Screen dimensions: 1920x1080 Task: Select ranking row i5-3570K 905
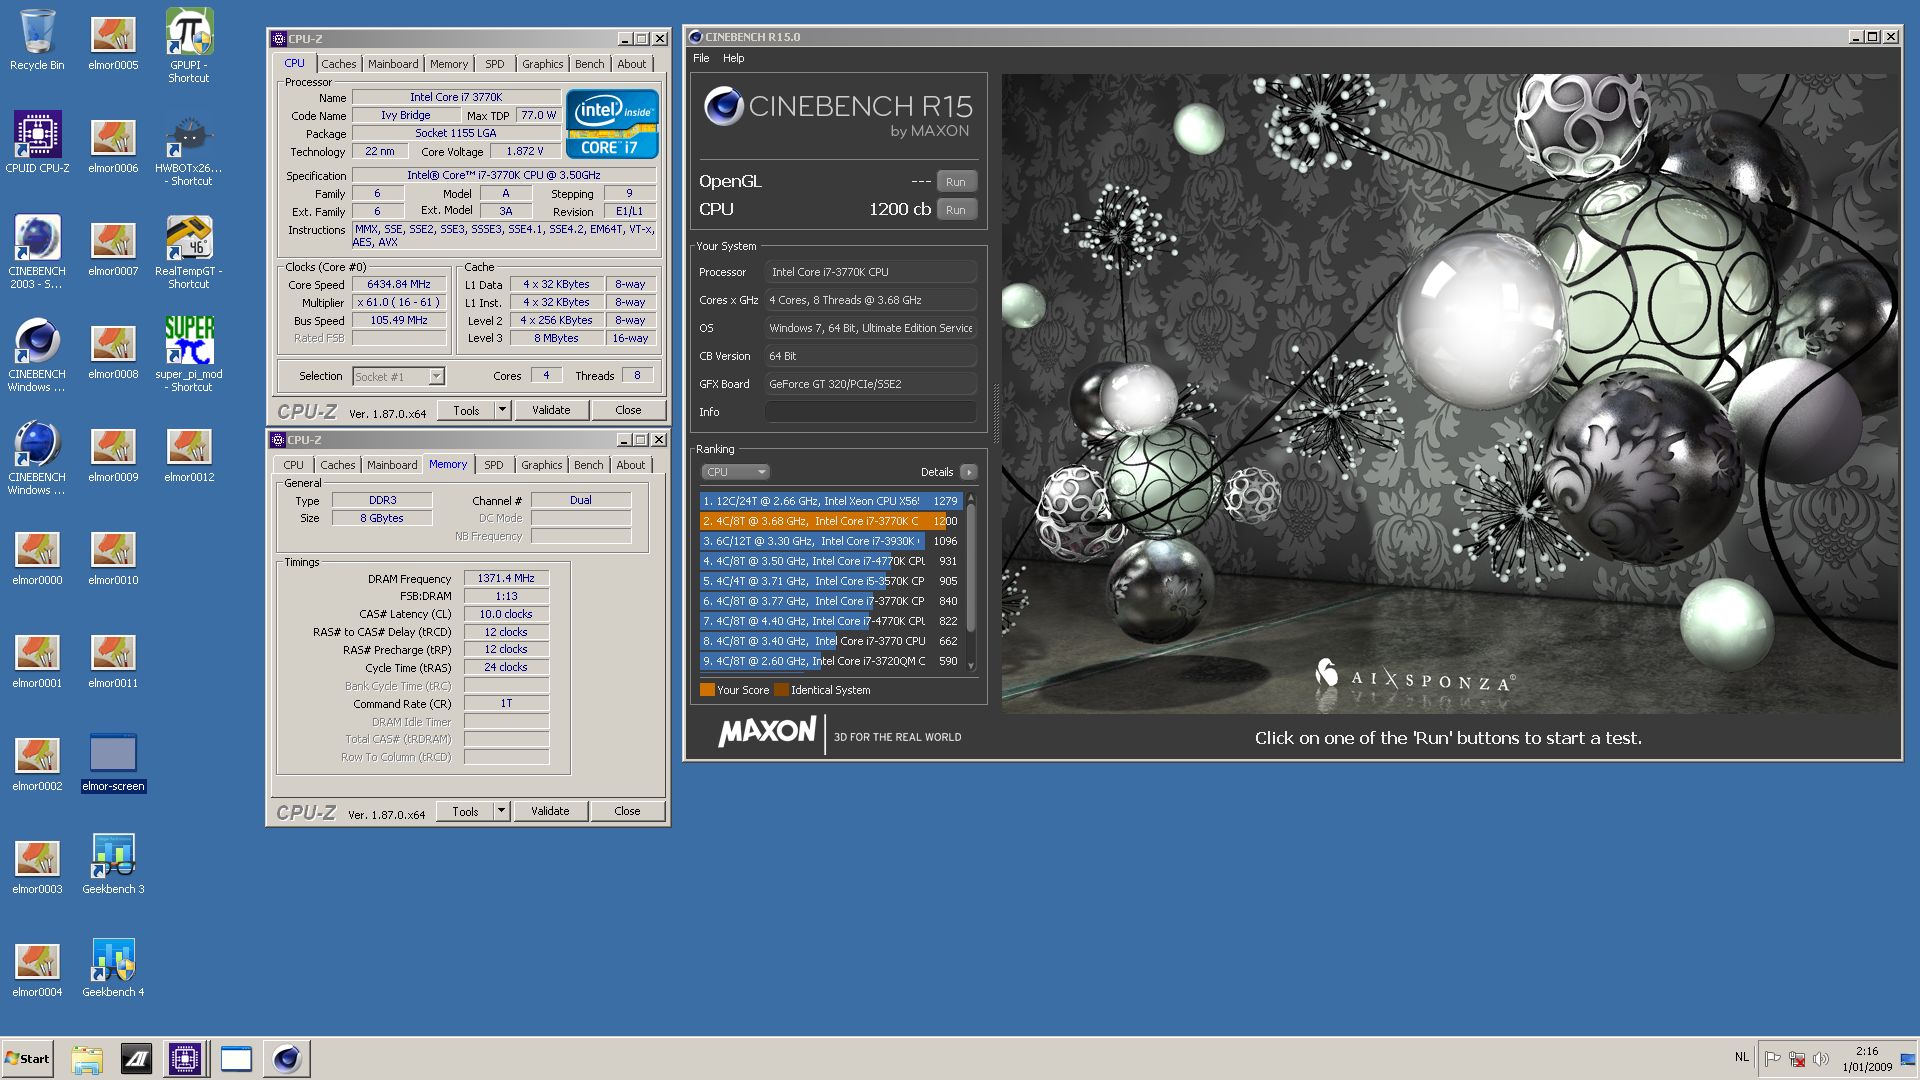(830, 581)
